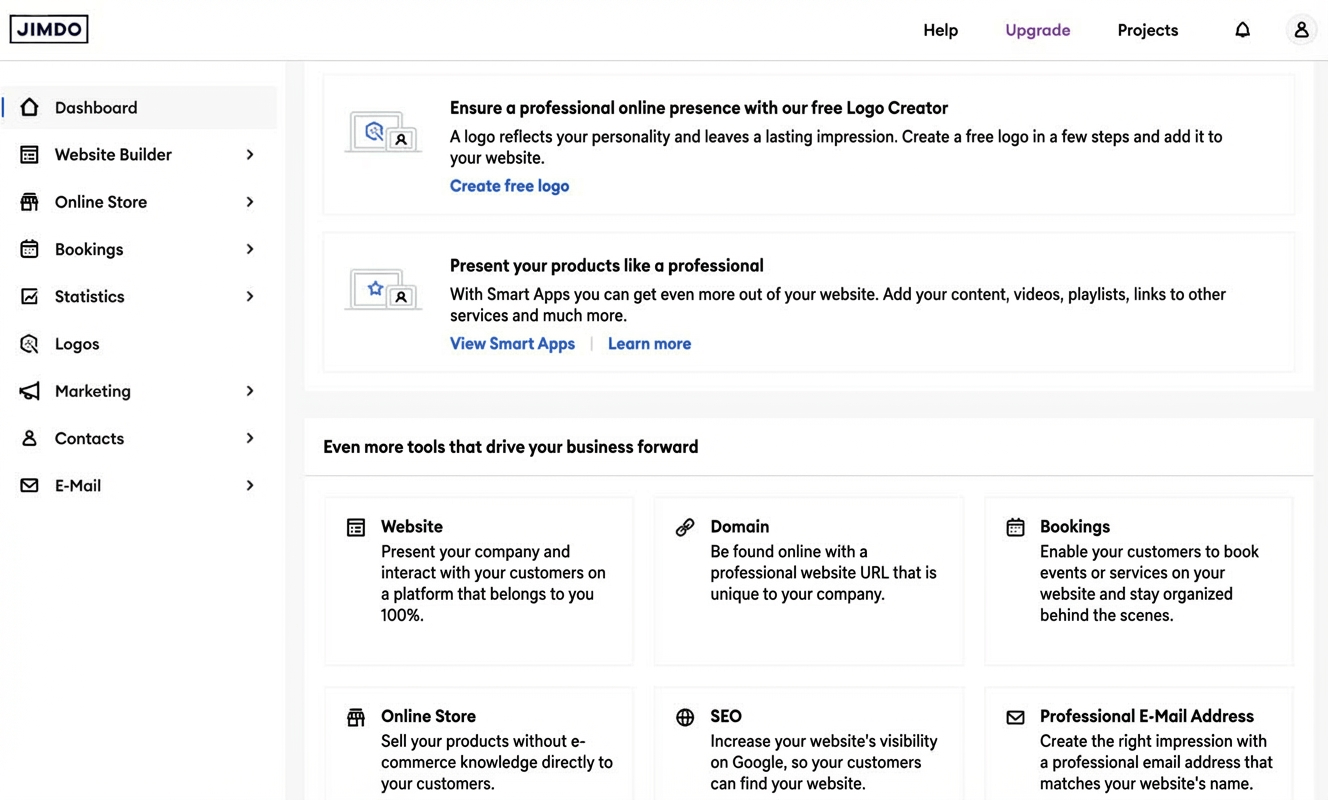Click the Marketing megaphone icon
Viewport: 1328px width, 800px height.
coord(30,391)
